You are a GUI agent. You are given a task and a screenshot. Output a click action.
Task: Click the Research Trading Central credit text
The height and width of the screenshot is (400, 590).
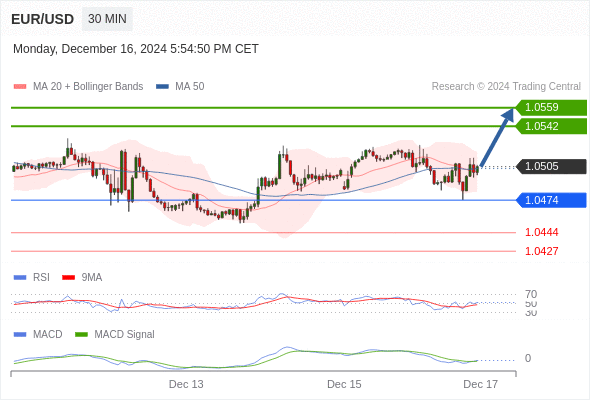tap(506, 87)
